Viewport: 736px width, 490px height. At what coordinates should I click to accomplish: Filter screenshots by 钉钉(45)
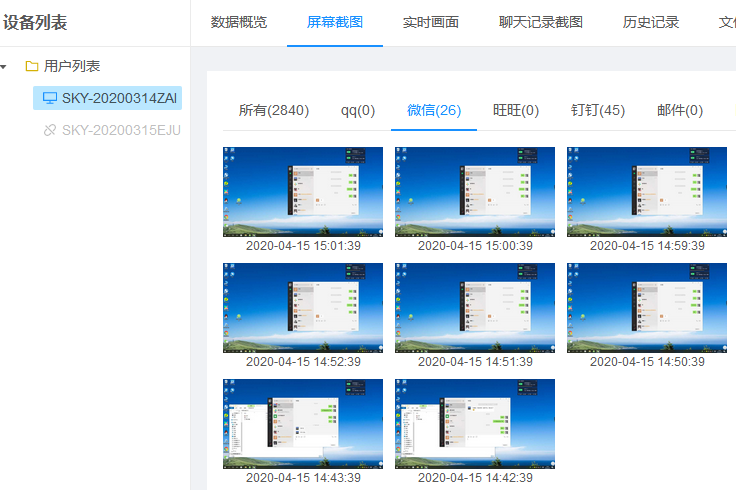click(x=598, y=110)
